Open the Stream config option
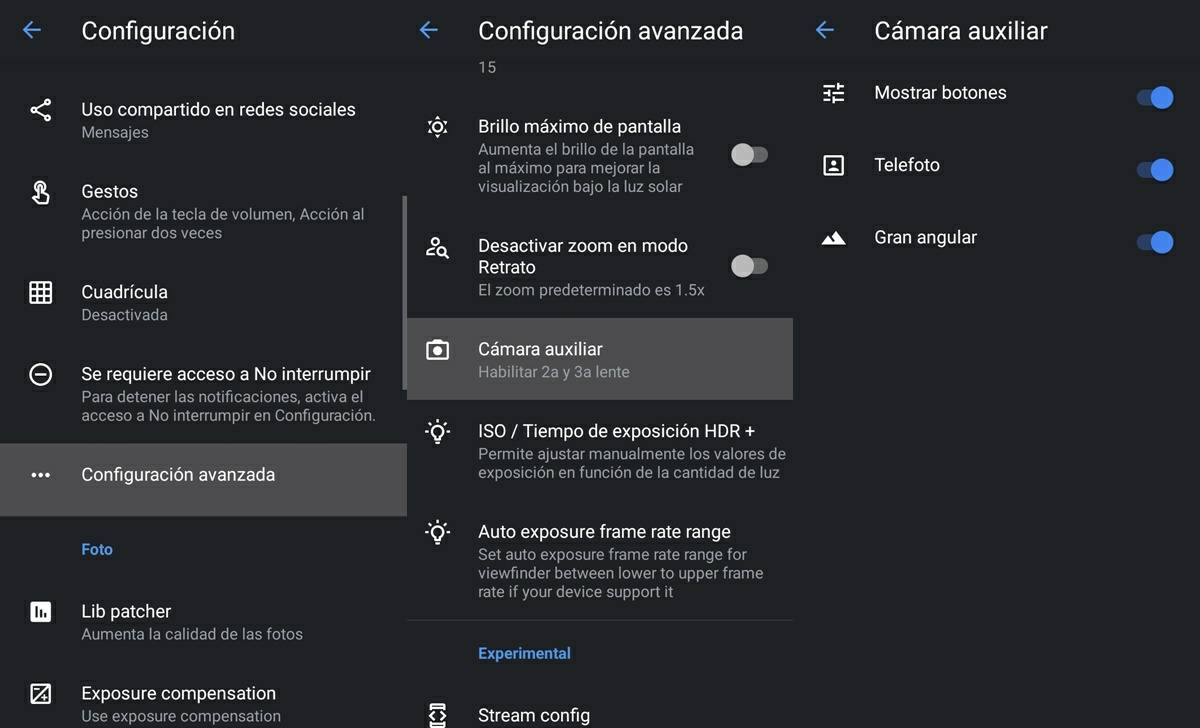Image resolution: width=1200 pixels, height=728 pixels. tap(534, 715)
